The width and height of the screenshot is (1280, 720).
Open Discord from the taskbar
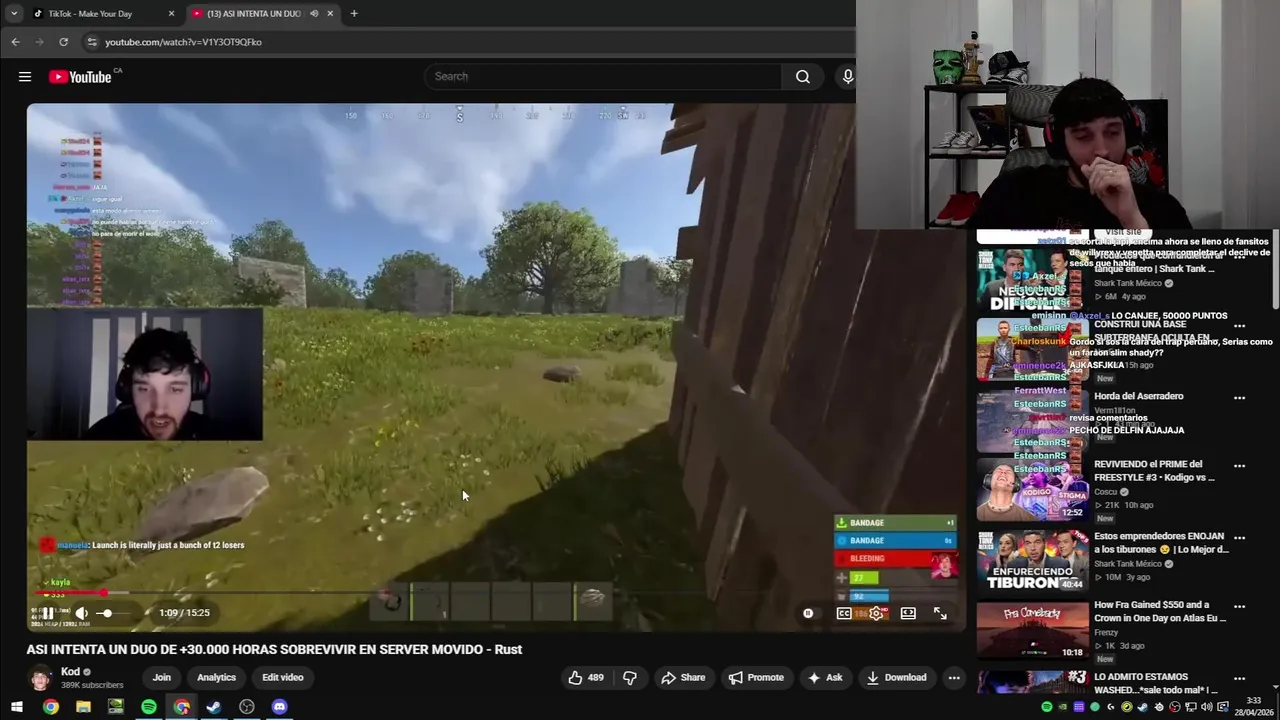point(280,707)
